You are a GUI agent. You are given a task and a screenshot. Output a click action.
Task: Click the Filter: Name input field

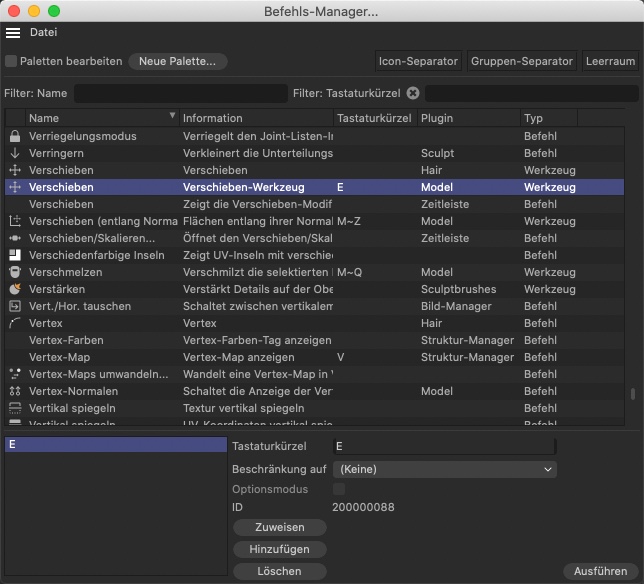(180, 94)
